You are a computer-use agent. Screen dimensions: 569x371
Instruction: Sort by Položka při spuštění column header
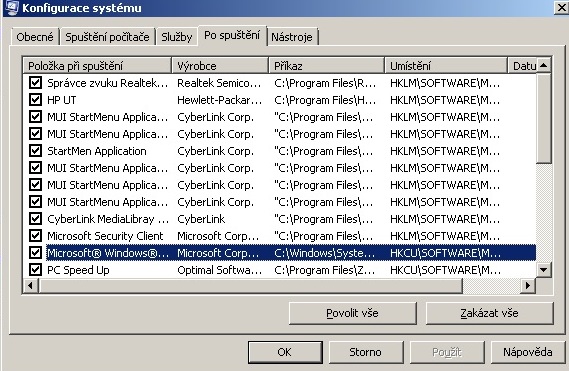click(97, 66)
